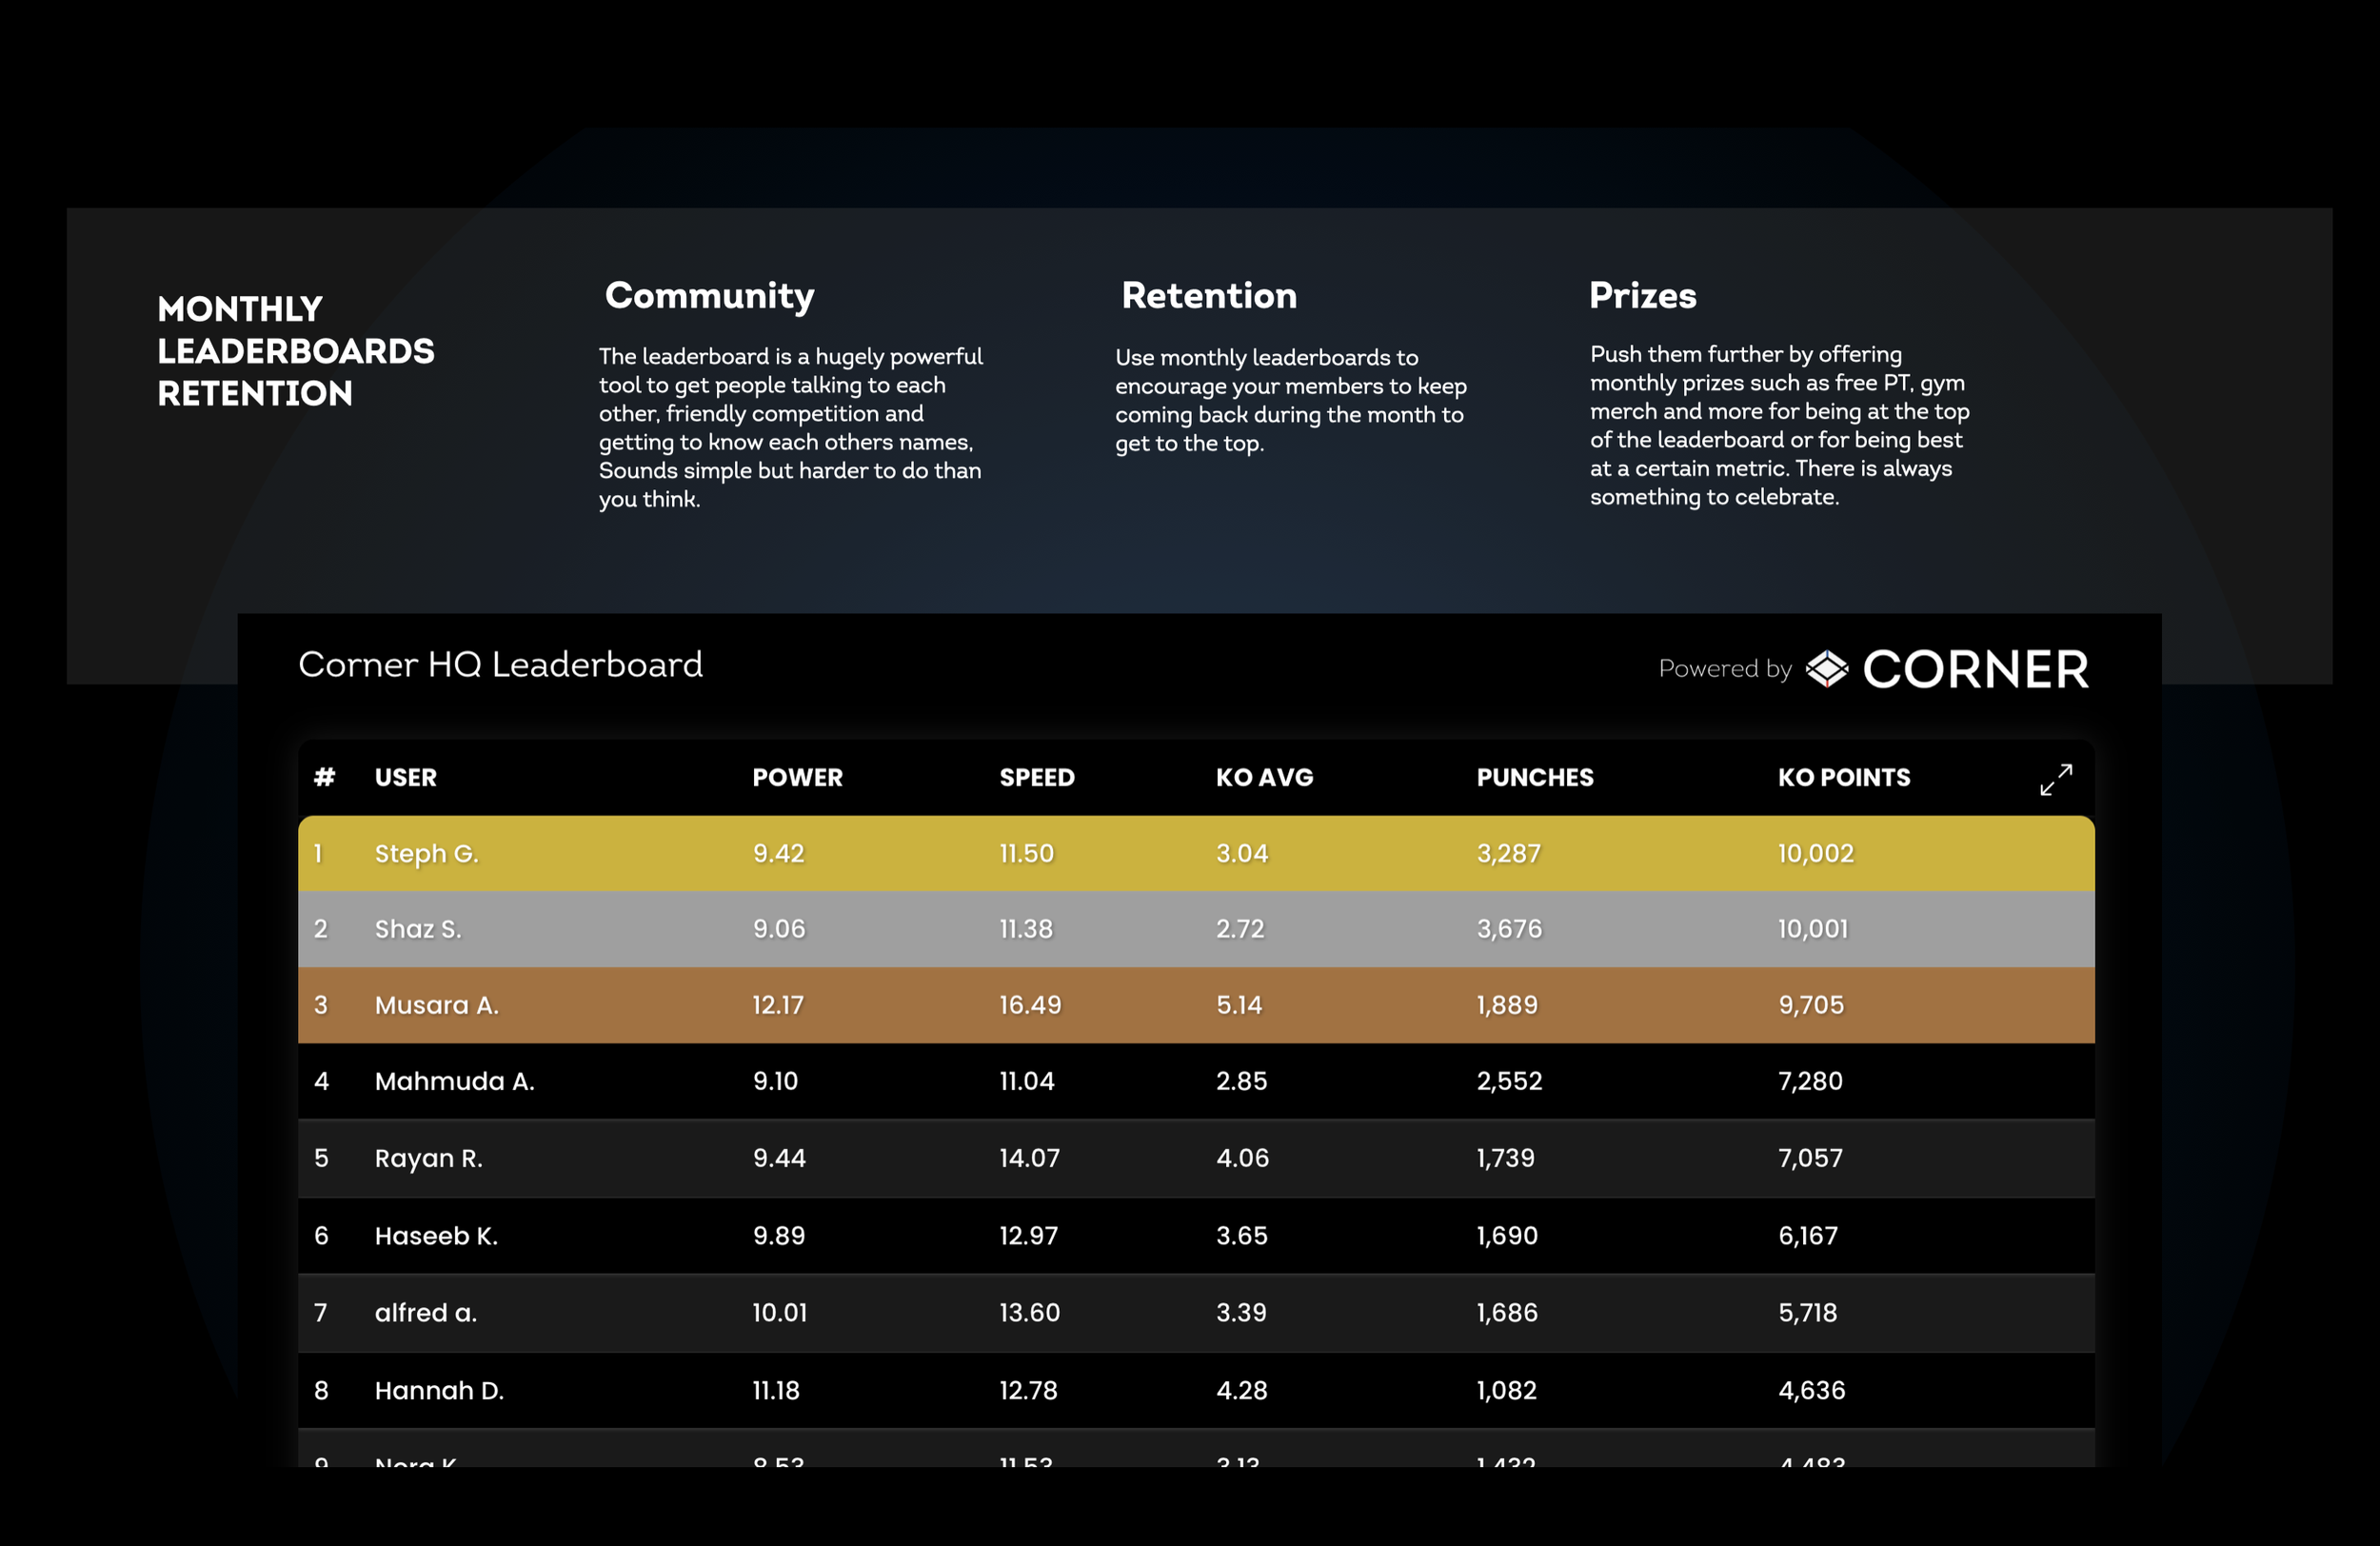Click the Corner HQ Leaderboard title

[501, 665]
